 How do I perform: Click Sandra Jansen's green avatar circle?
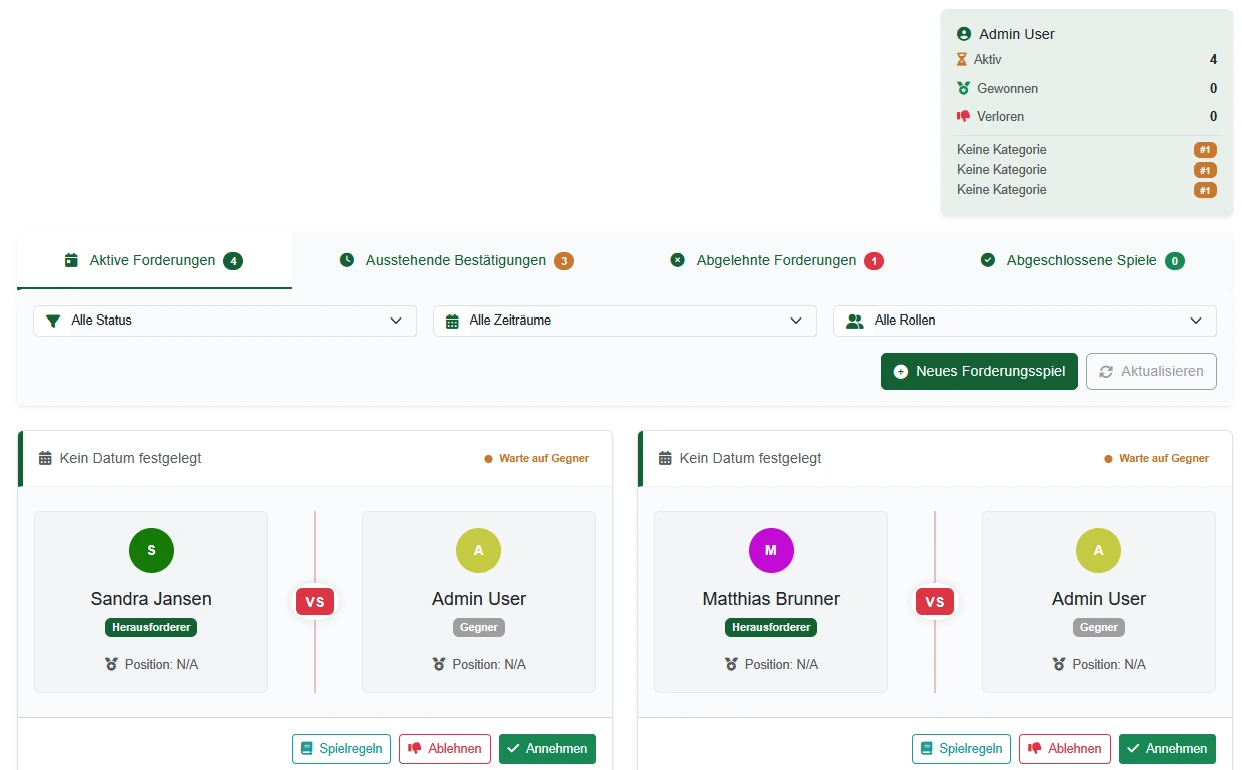(151, 550)
